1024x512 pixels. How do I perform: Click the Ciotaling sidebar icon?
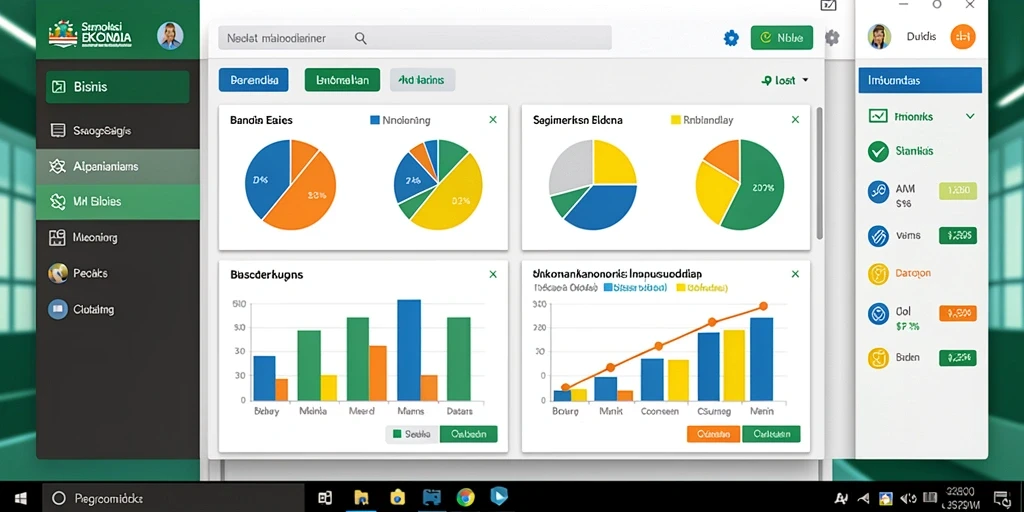(57, 309)
